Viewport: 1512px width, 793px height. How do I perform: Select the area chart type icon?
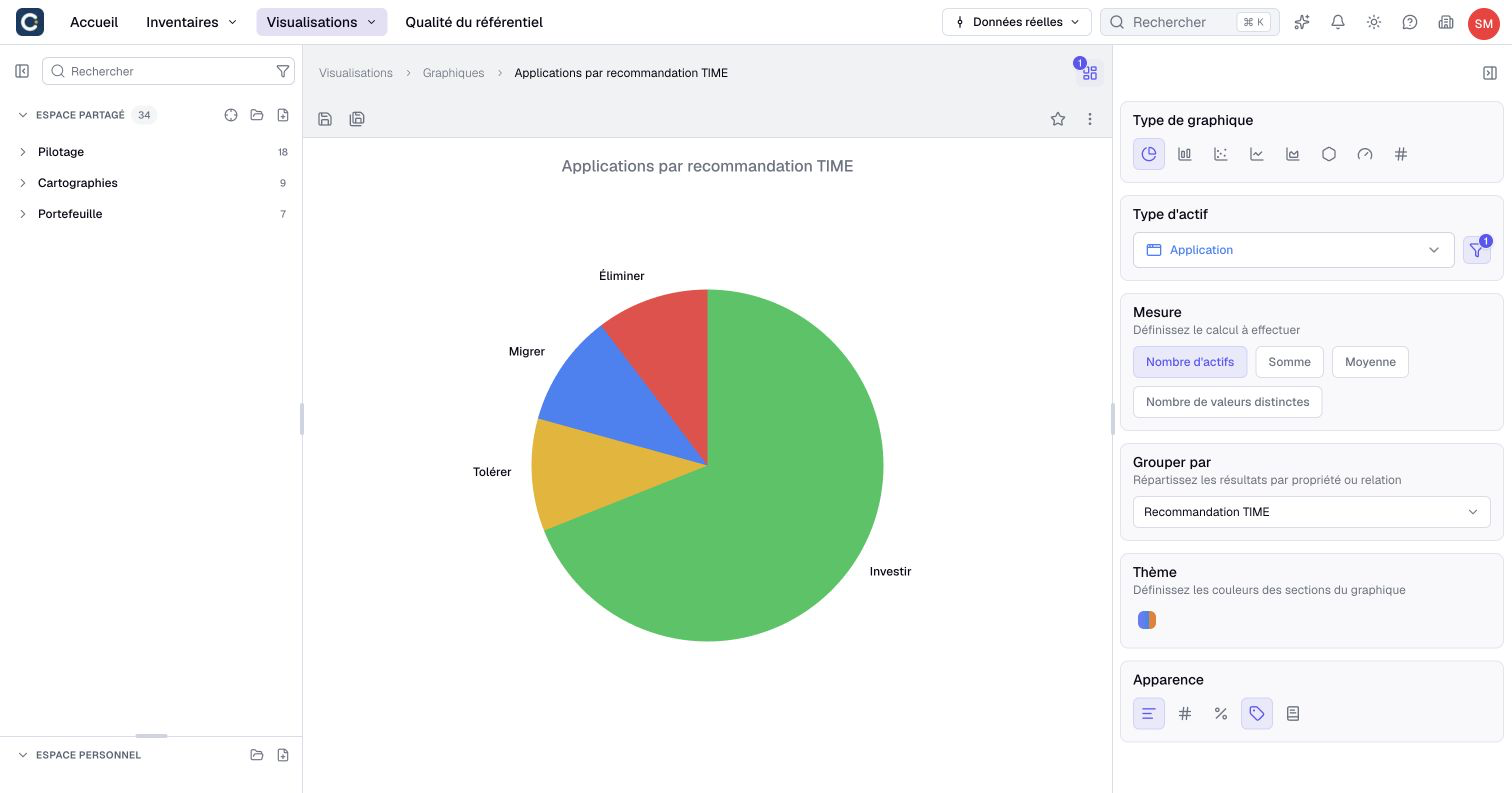point(1293,154)
